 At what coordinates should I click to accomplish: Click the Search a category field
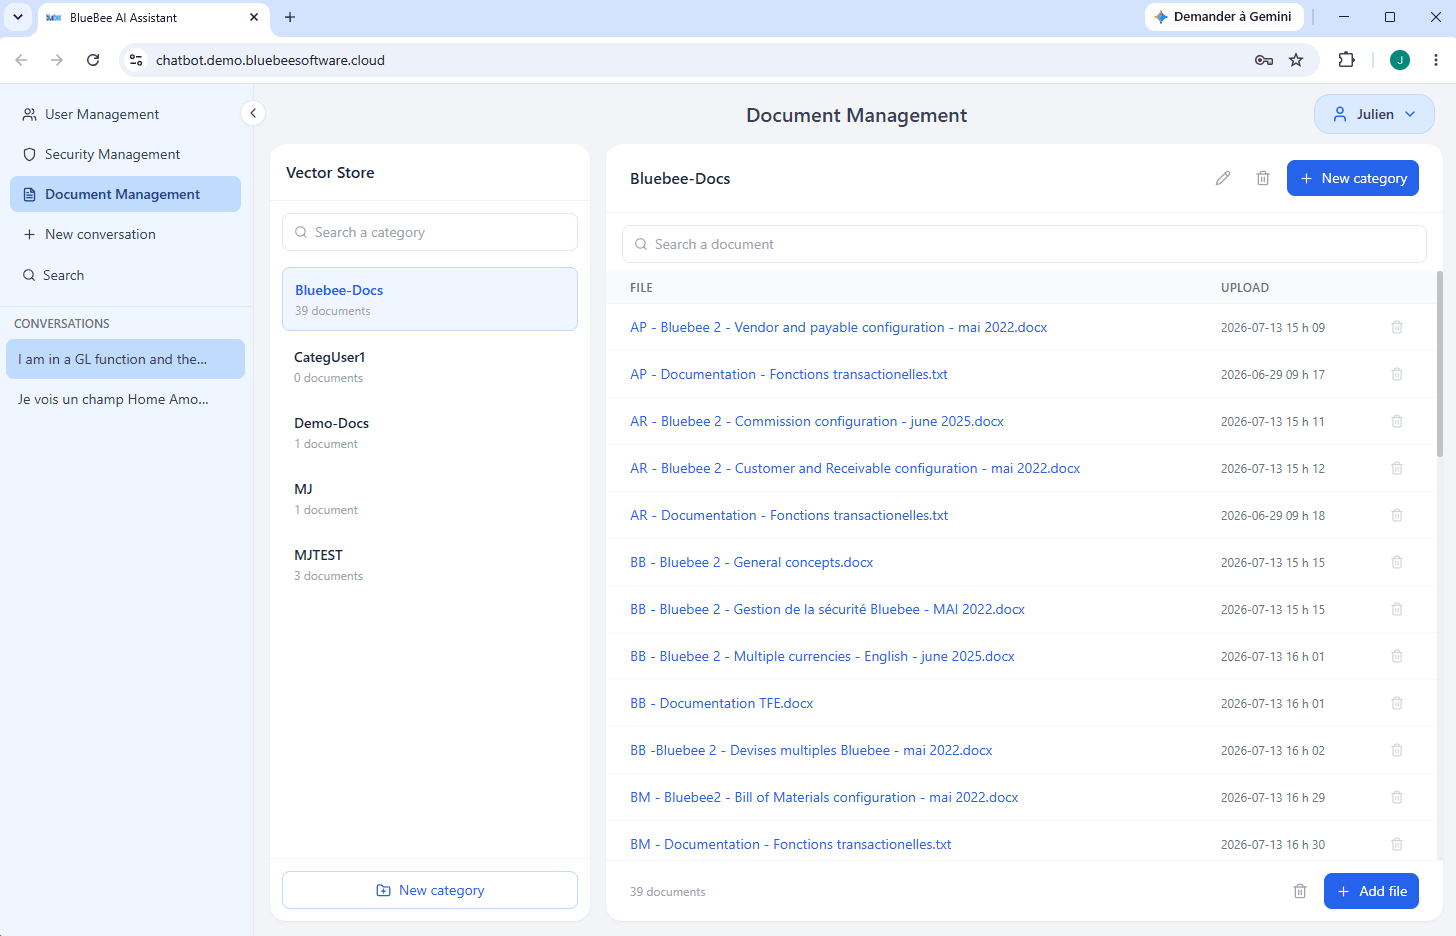(x=430, y=232)
